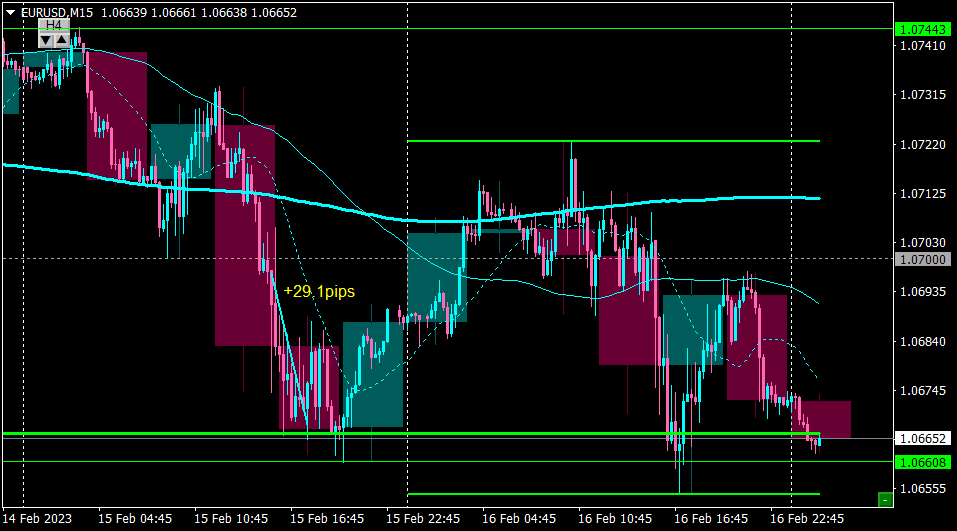Click the 14 Feb 2023 date label
This screenshot has height=531, width=957.
click(37, 519)
